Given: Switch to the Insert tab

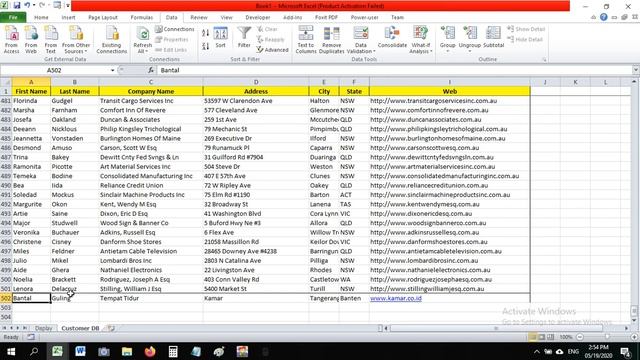Looking at the screenshot, I should (x=69, y=18).
